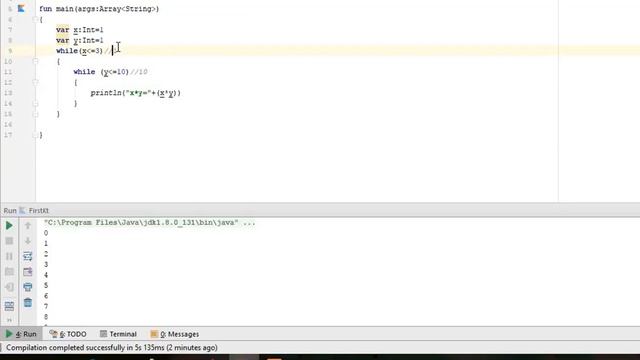The width and height of the screenshot is (640, 360).
Task: Click the inner while block end fold marker
Action: [35, 104]
